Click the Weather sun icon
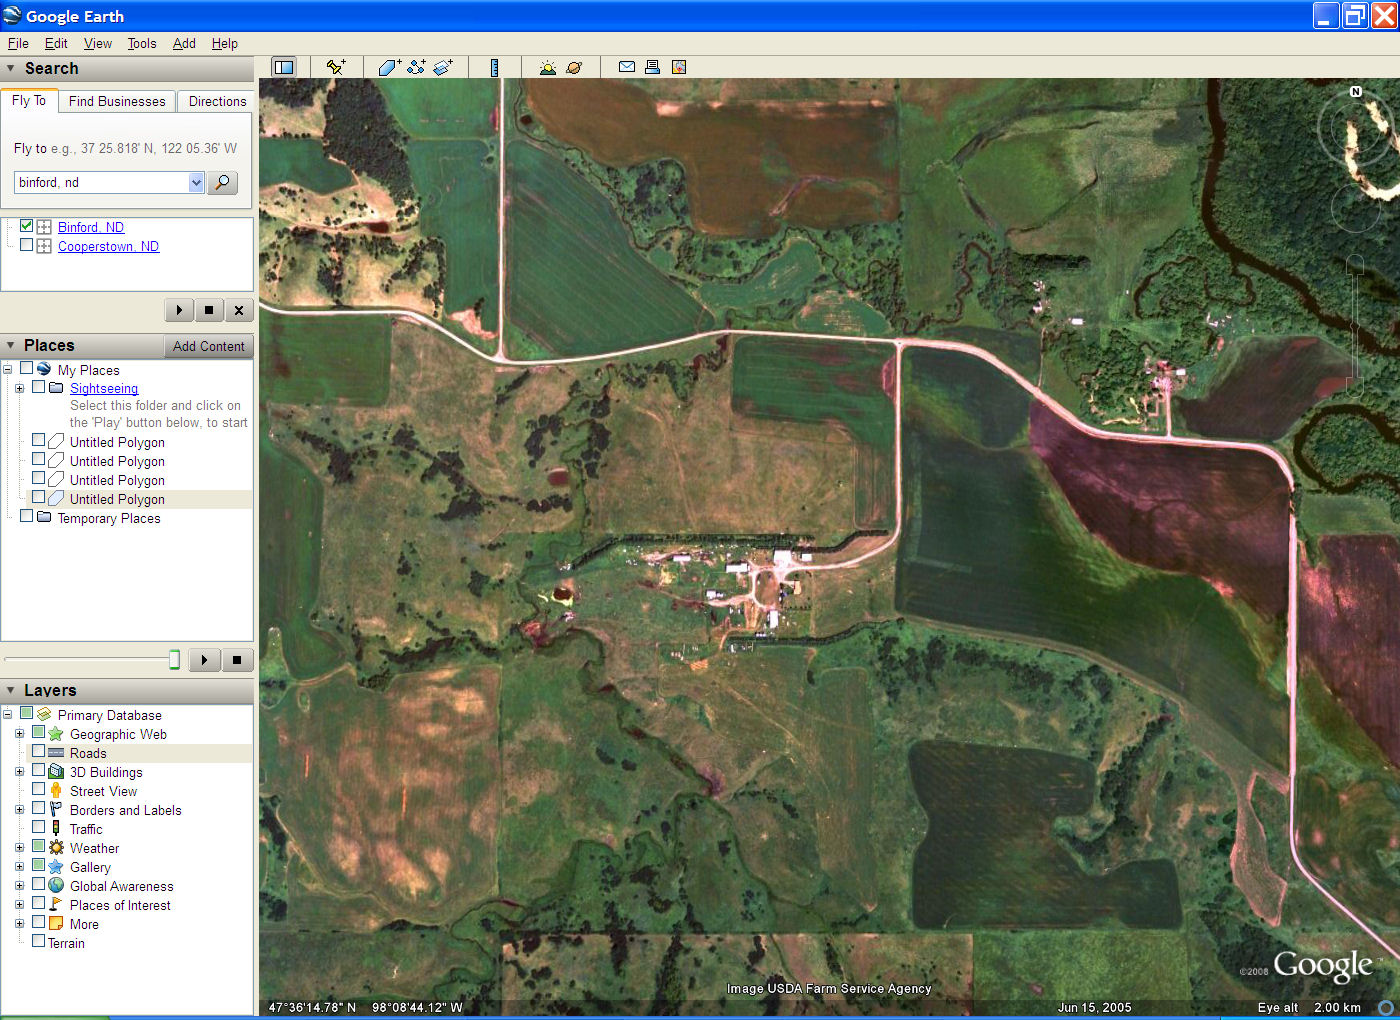Screen dimensions: 1400x1020 point(56,848)
